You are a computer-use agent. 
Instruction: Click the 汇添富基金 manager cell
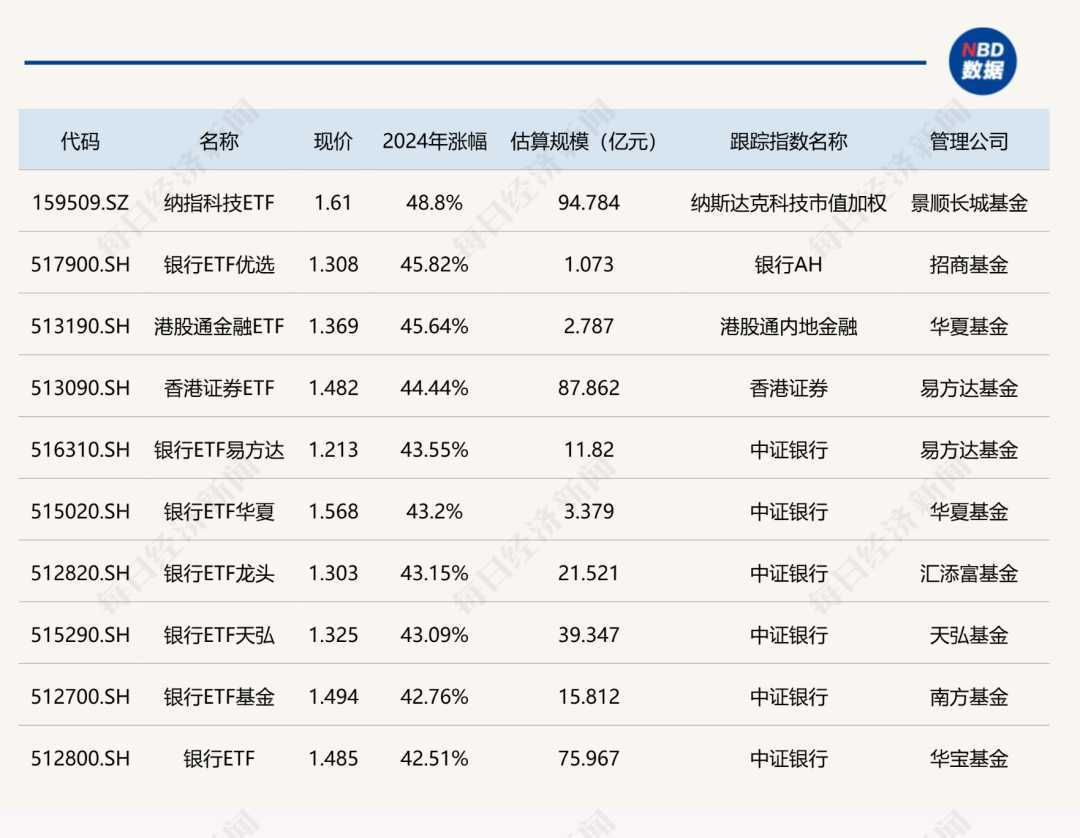(968, 573)
